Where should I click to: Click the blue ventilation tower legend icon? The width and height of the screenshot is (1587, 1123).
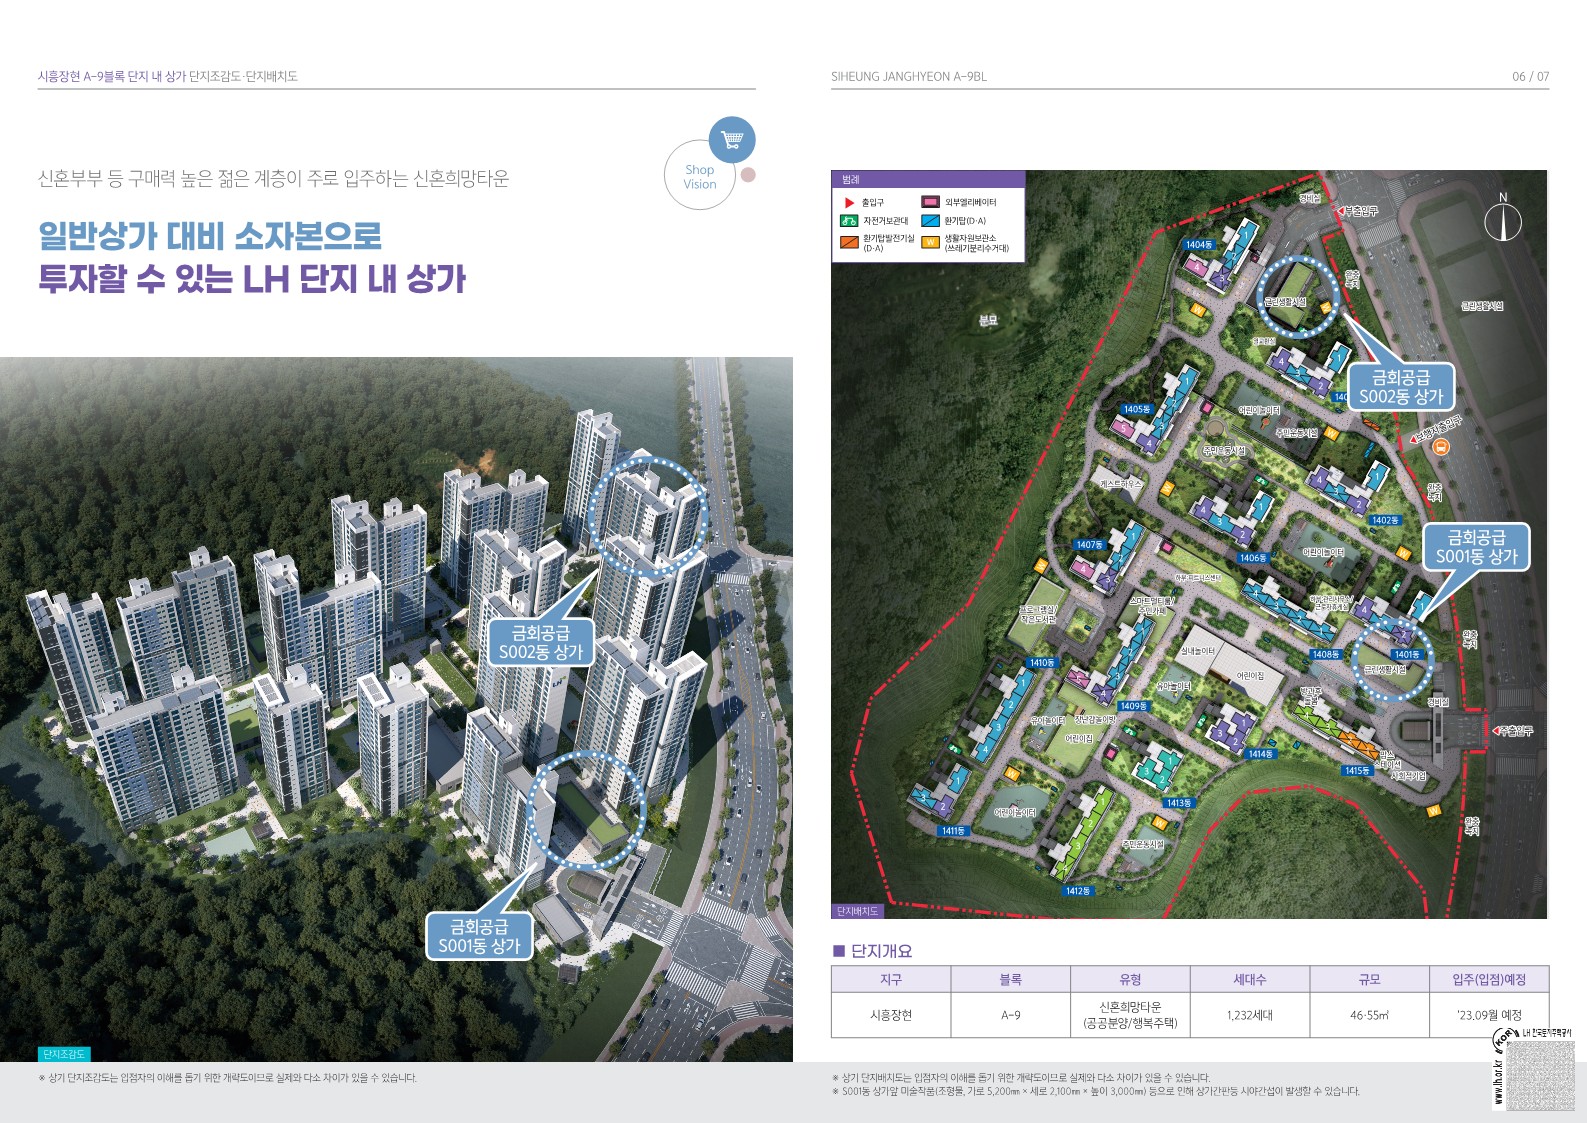pyautogui.click(x=930, y=221)
